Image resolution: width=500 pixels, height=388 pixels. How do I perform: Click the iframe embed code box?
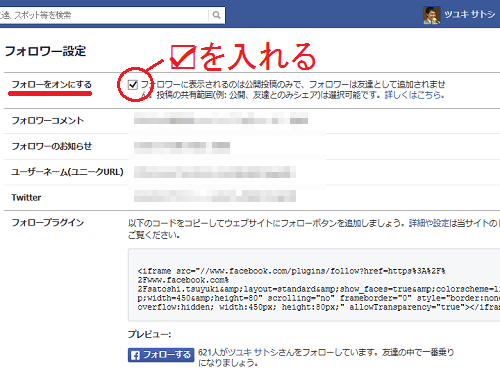pos(314,285)
